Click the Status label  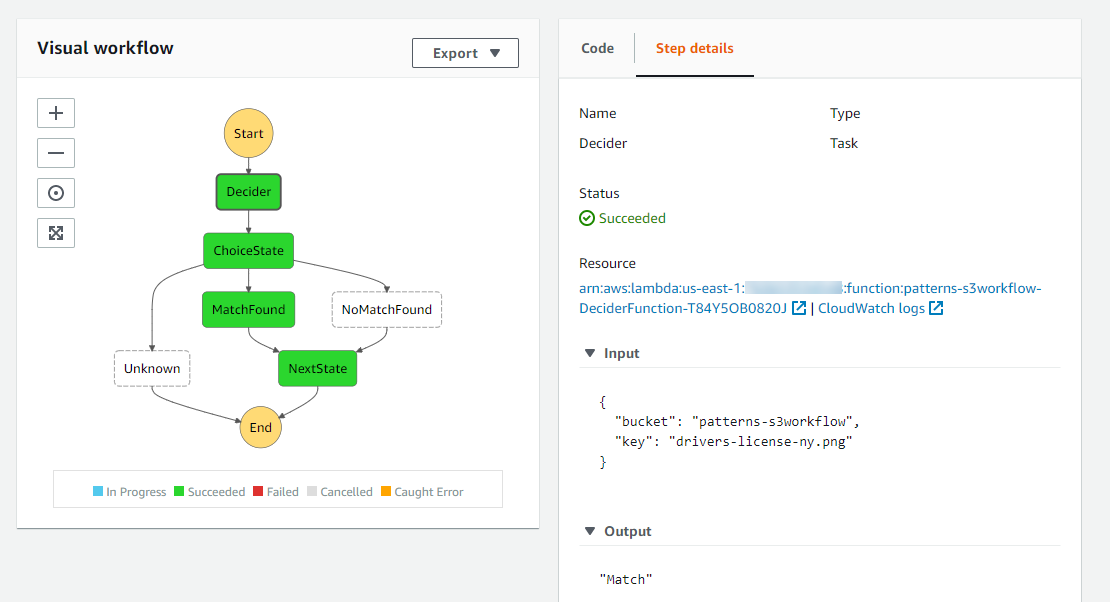(x=599, y=193)
